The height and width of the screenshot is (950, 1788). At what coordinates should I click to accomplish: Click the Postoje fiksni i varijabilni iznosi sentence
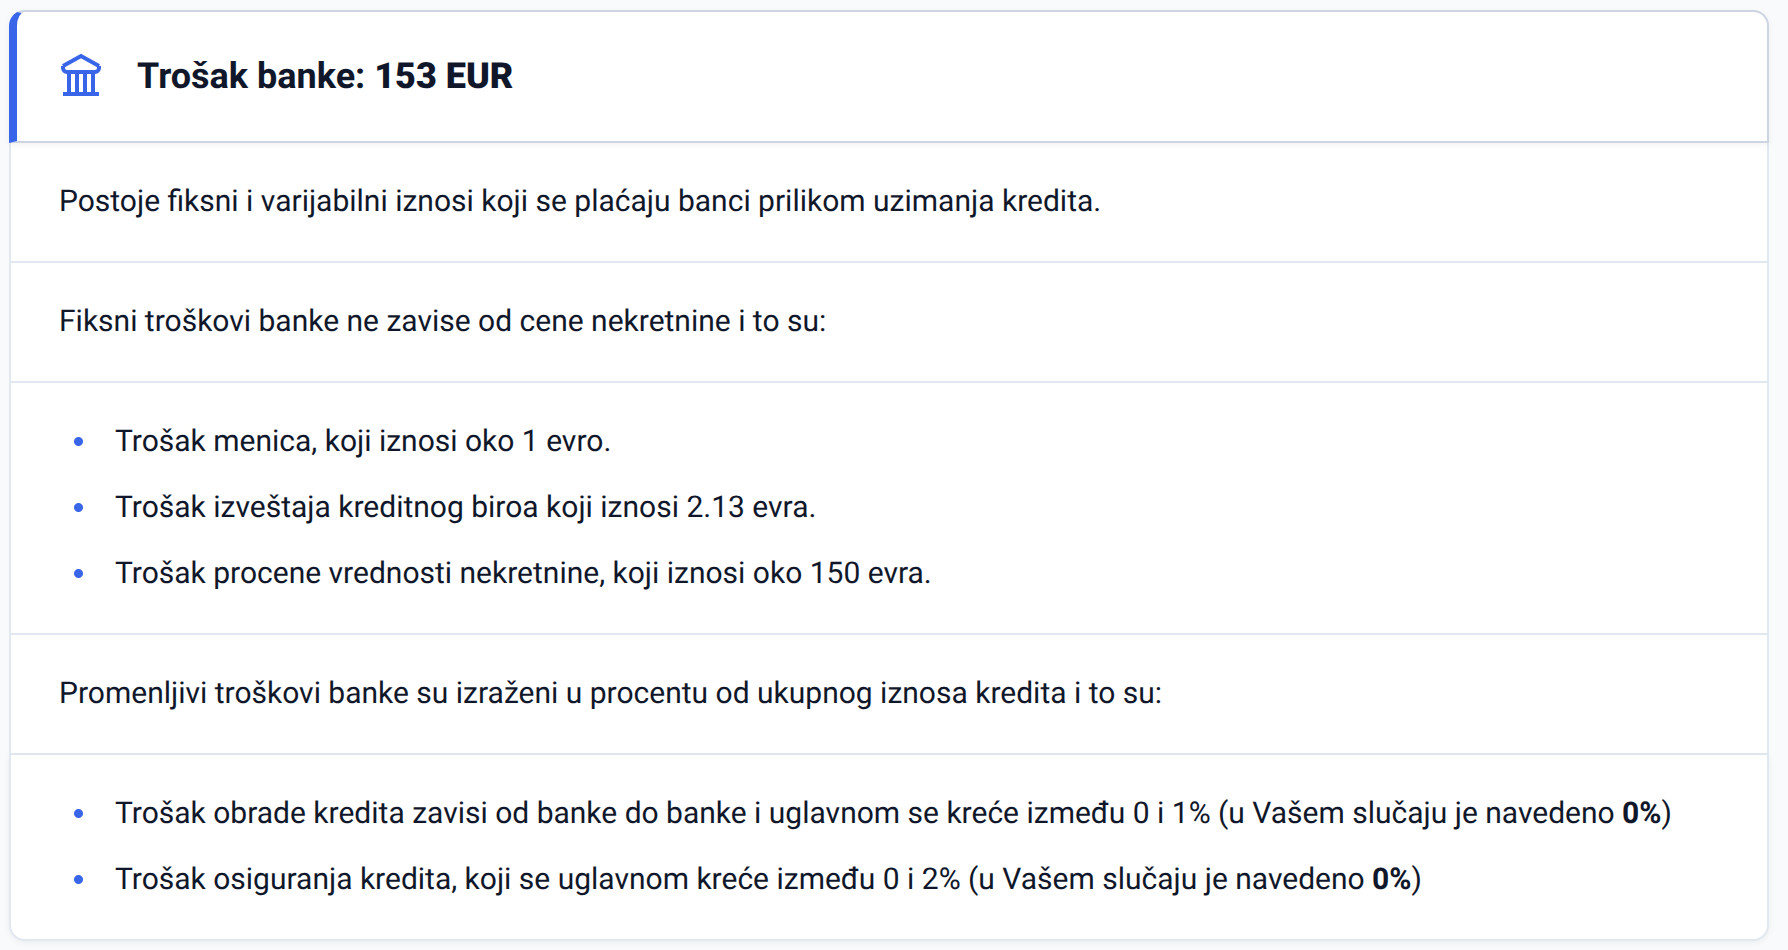coord(580,201)
